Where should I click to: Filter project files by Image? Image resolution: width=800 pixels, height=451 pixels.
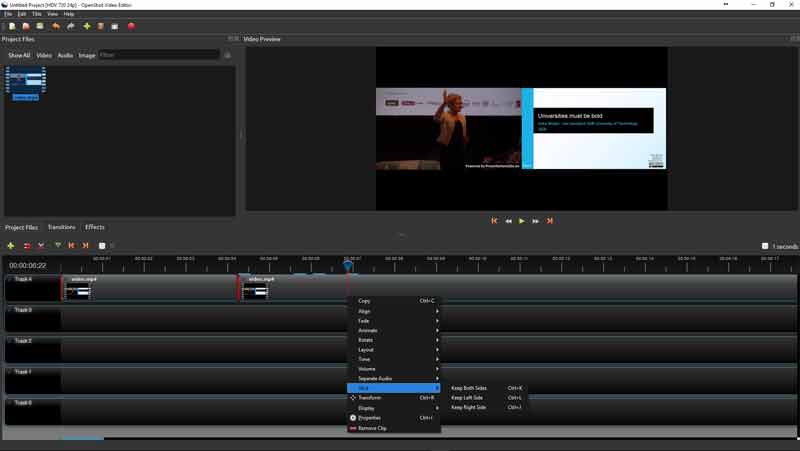[x=87, y=55]
